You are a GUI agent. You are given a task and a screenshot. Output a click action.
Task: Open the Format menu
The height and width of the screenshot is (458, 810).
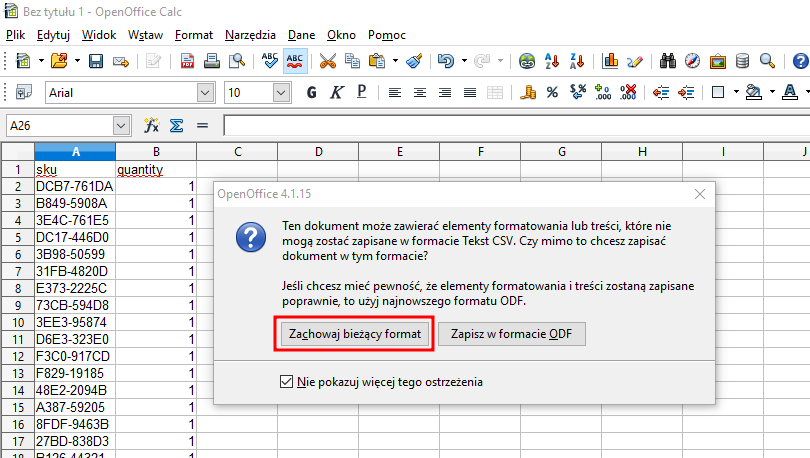[x=194, y=34]
